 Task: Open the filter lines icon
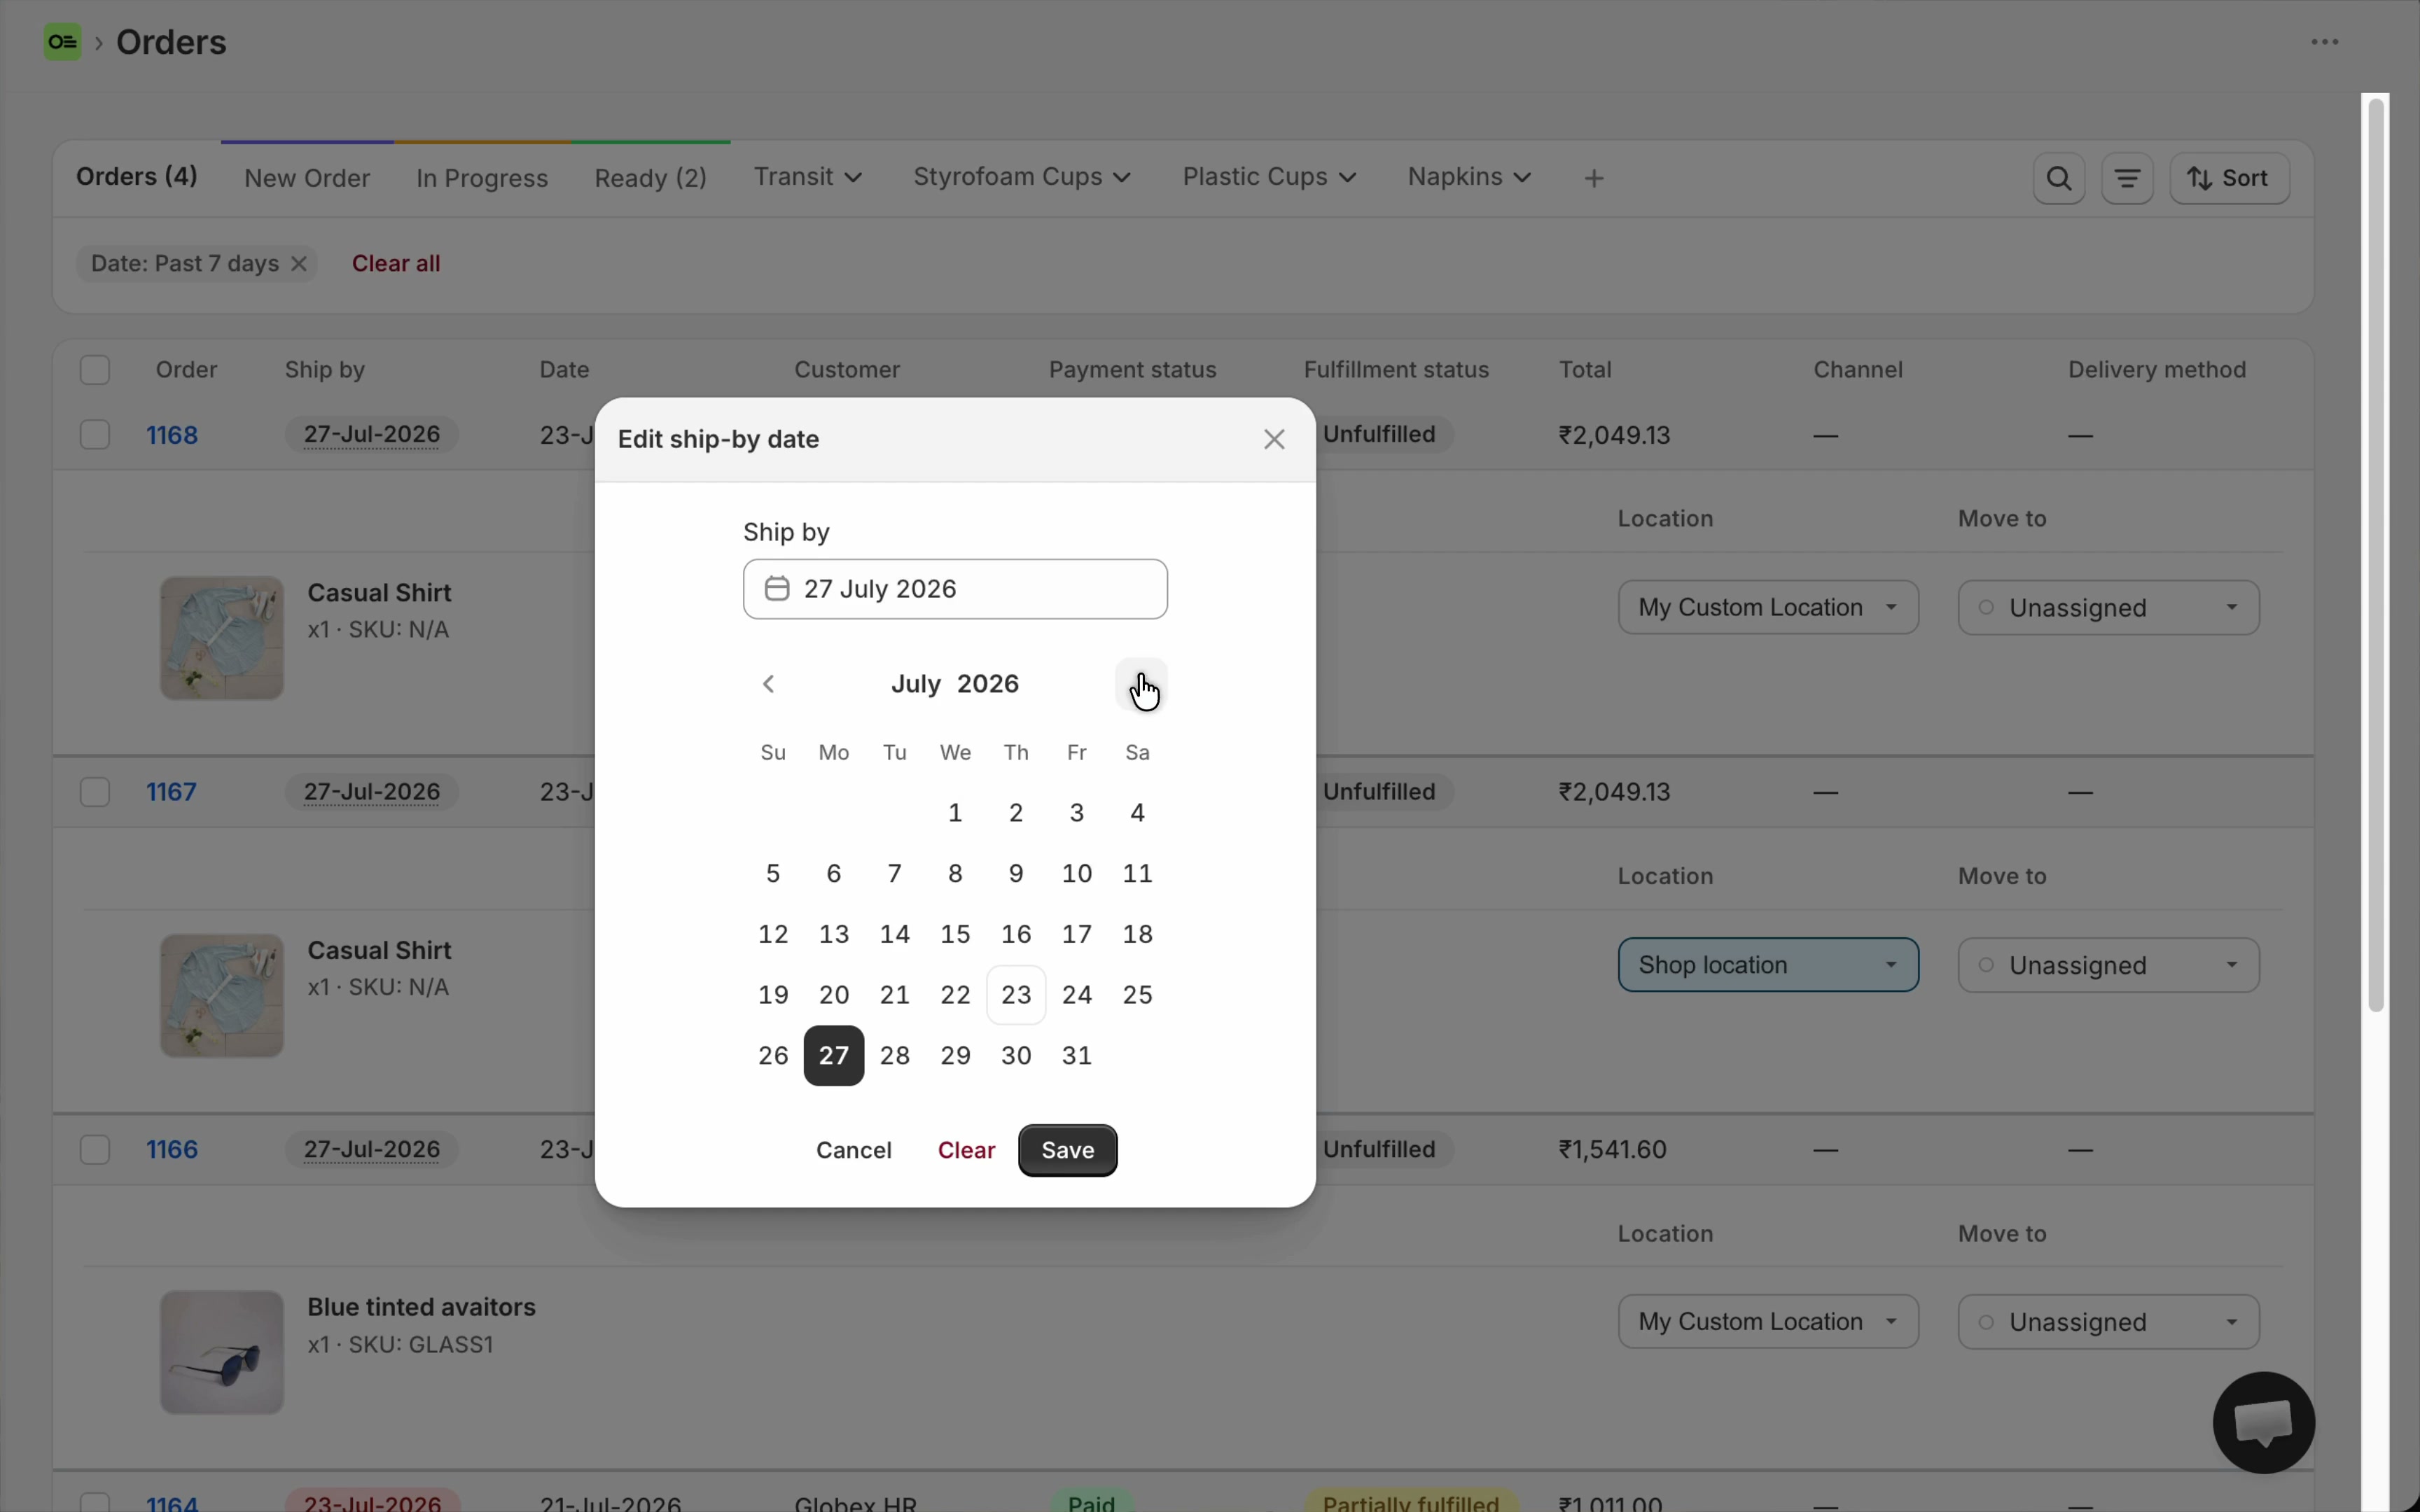pyautogui.click(x=2128, y=179)
